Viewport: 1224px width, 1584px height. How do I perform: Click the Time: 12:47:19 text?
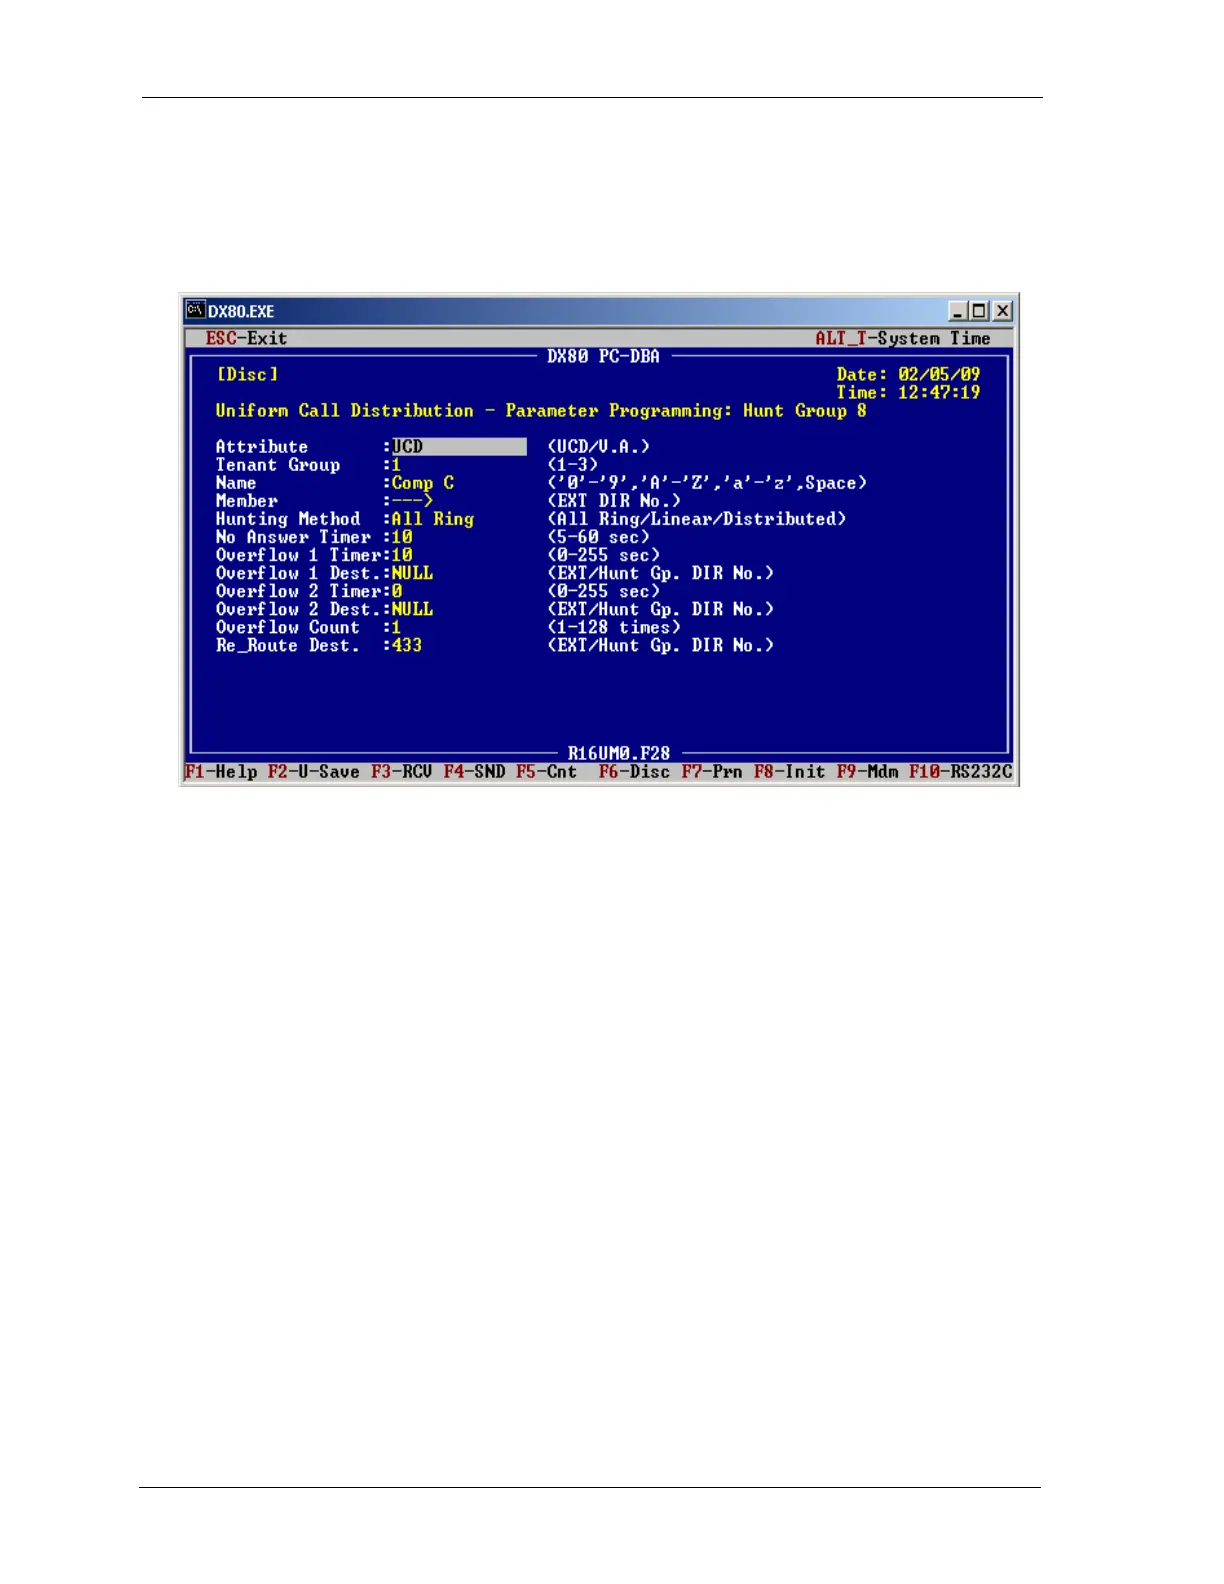click(x=909, y=392)
